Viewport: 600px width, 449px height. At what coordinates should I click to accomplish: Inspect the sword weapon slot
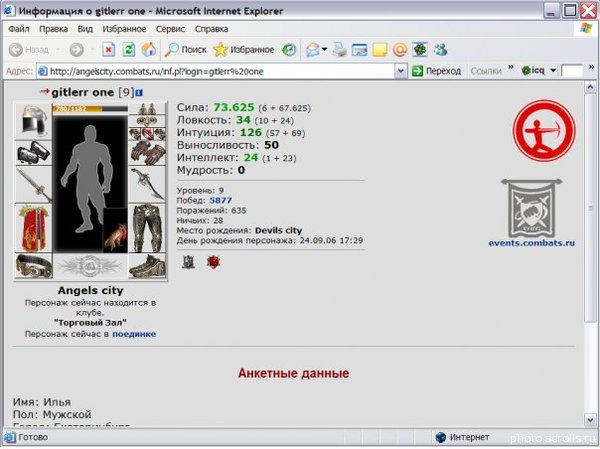[x=34, y=184]
